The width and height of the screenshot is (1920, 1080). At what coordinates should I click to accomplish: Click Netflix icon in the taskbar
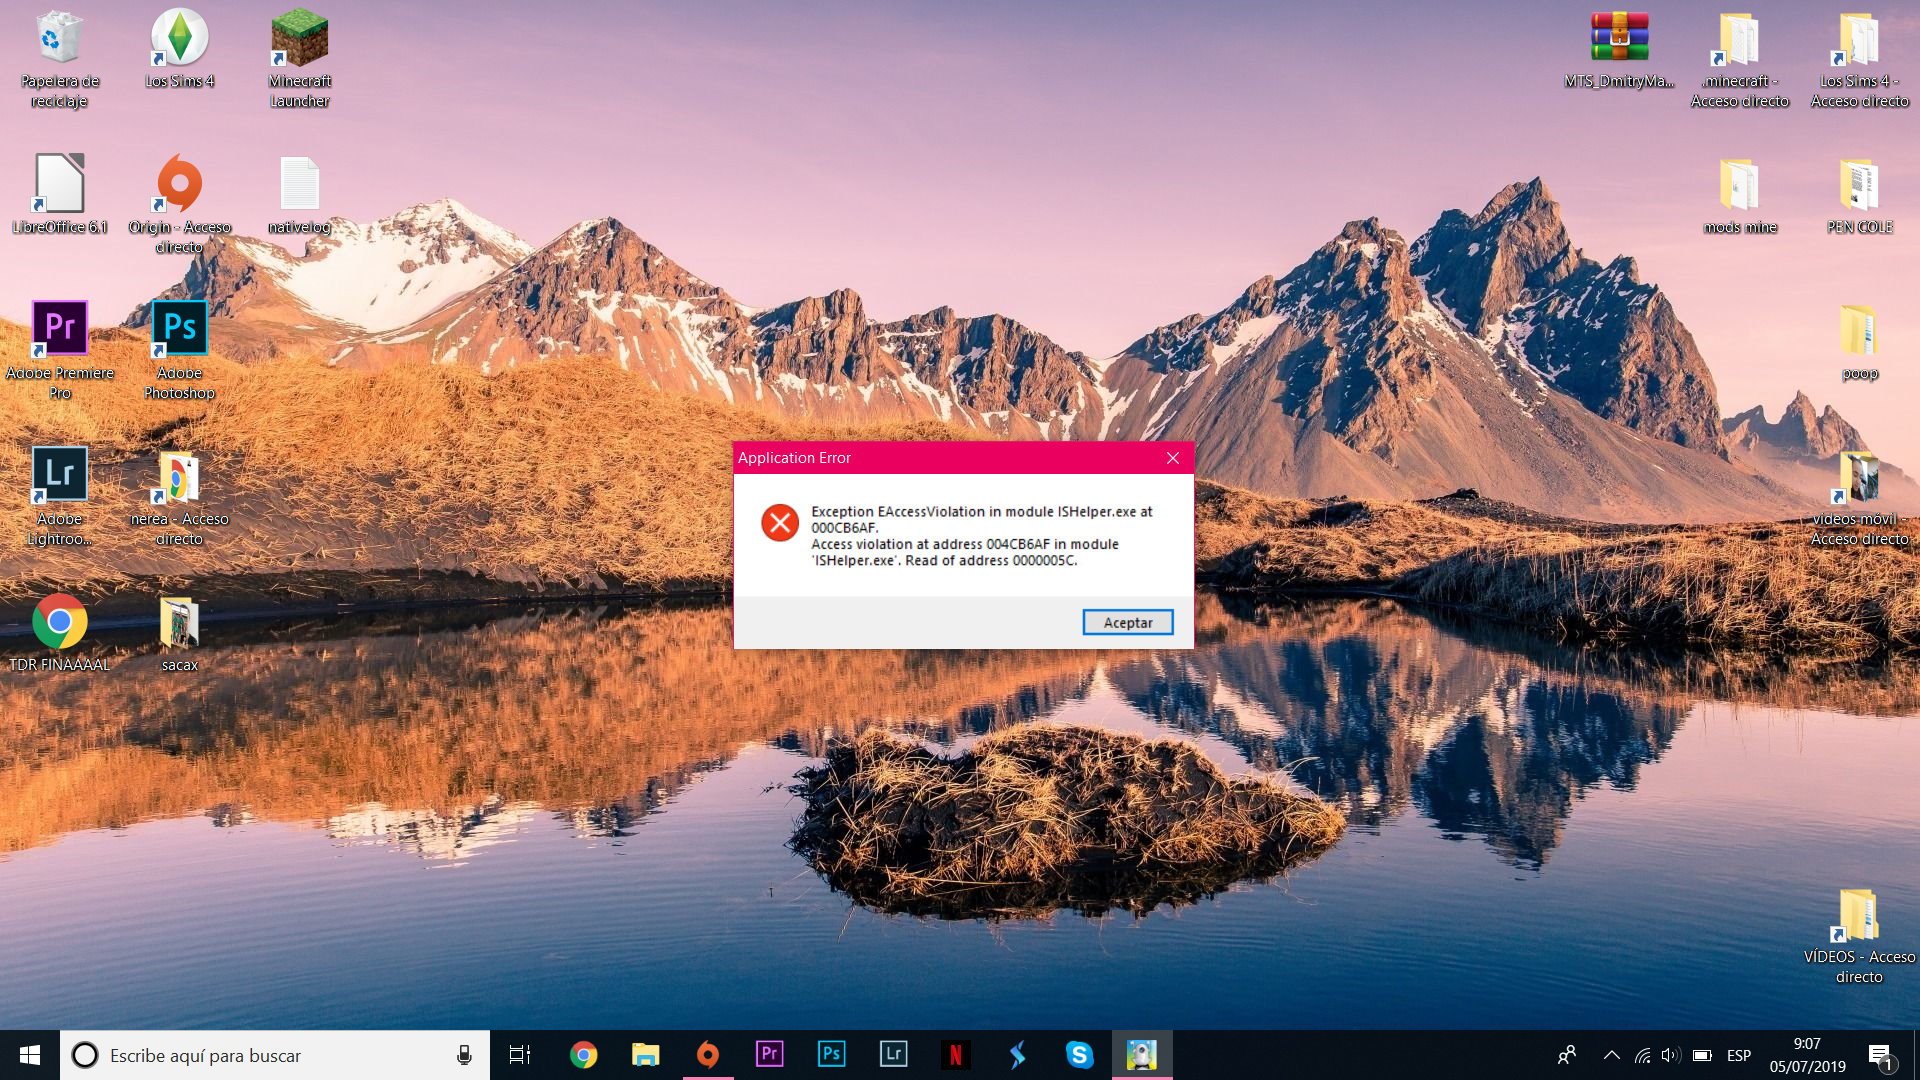click(955, 1055)
